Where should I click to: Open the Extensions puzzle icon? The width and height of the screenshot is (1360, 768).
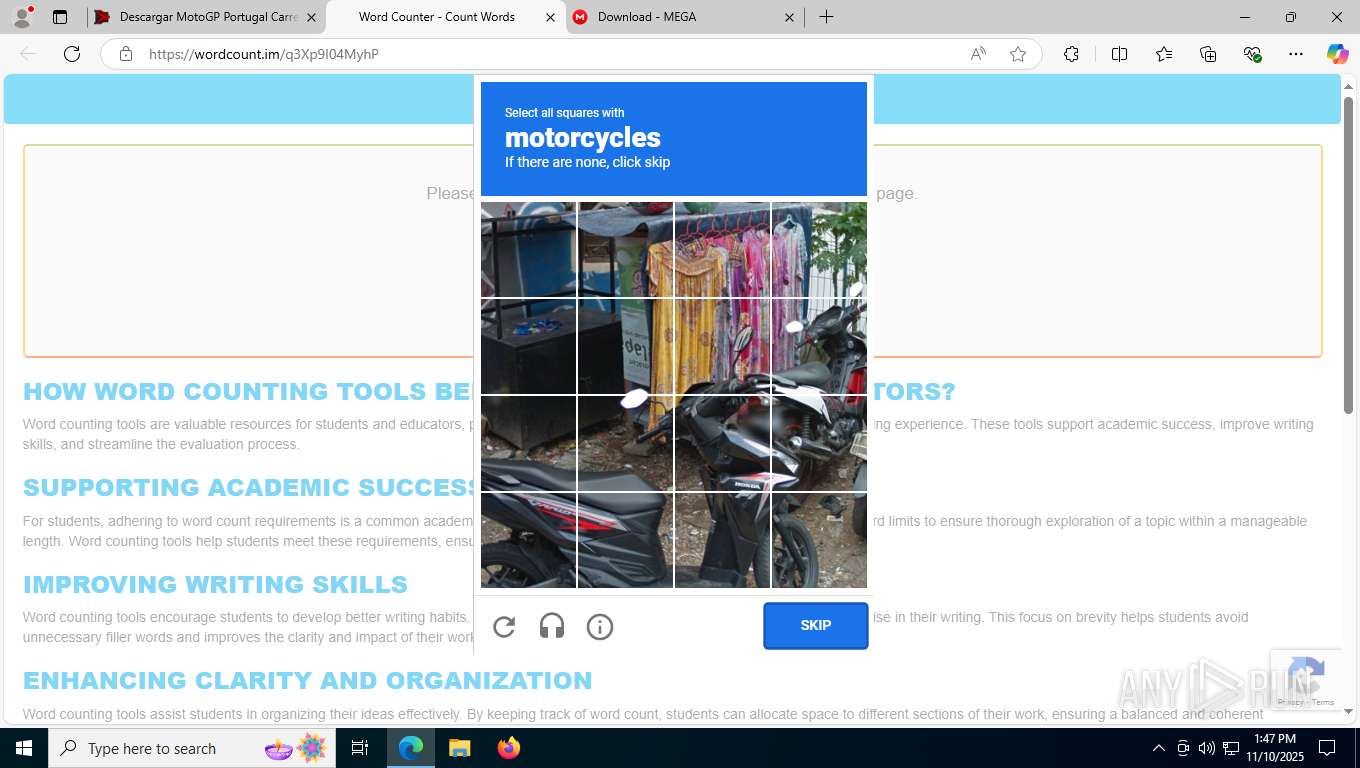(x=1071, y=54)
